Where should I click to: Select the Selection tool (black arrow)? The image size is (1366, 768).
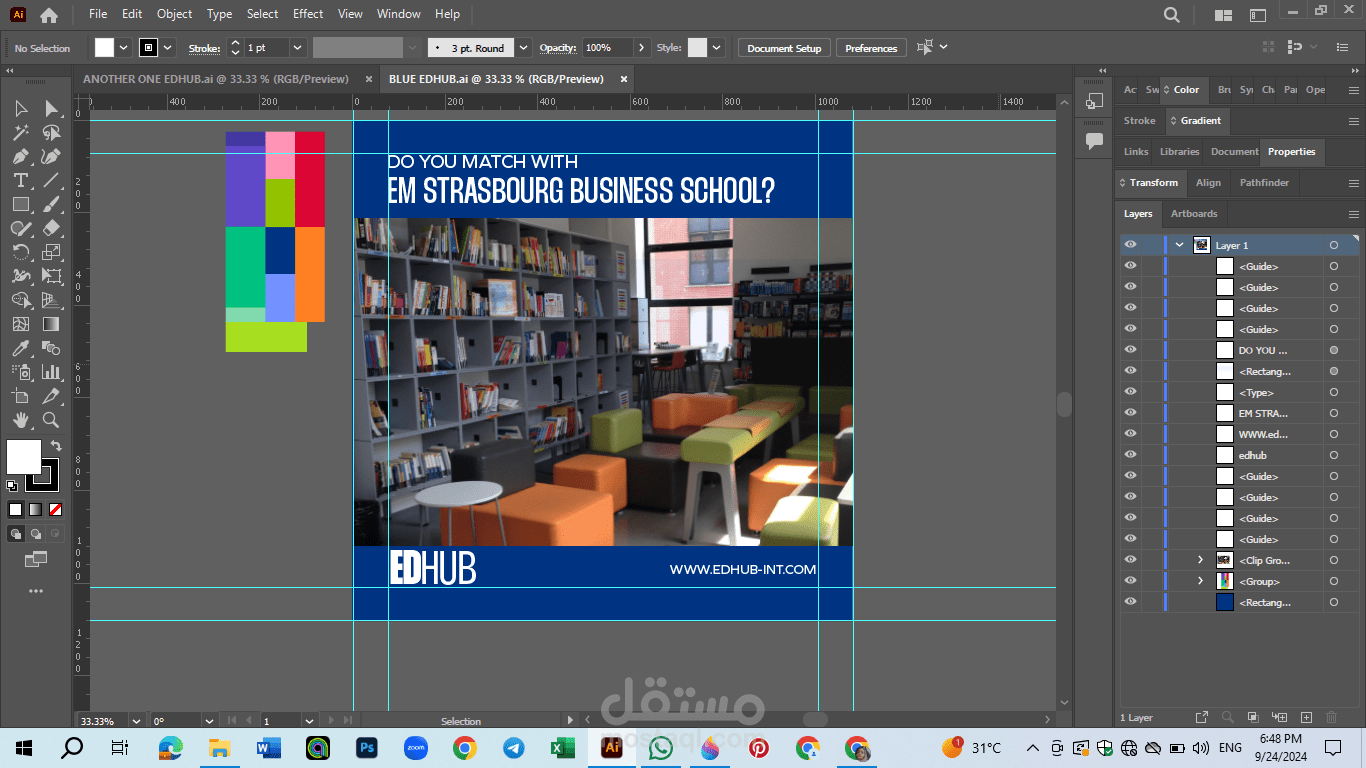point(21,108)
